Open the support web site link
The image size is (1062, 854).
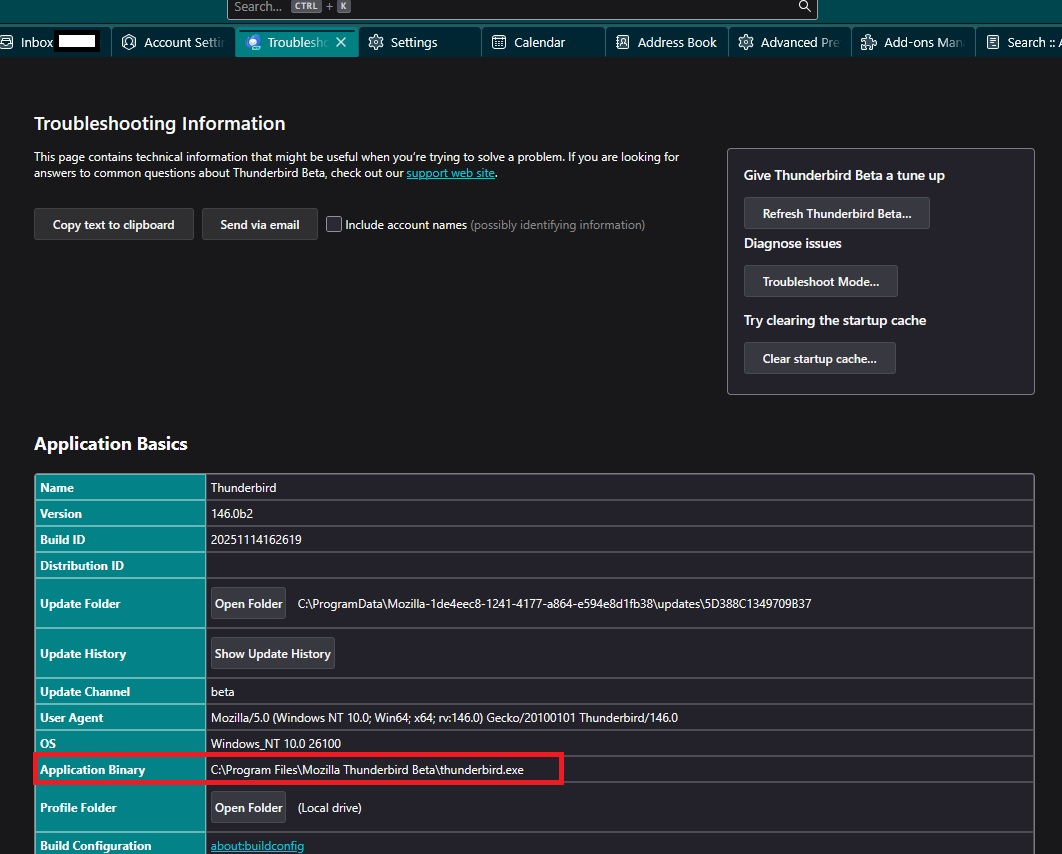pos(450,173)
